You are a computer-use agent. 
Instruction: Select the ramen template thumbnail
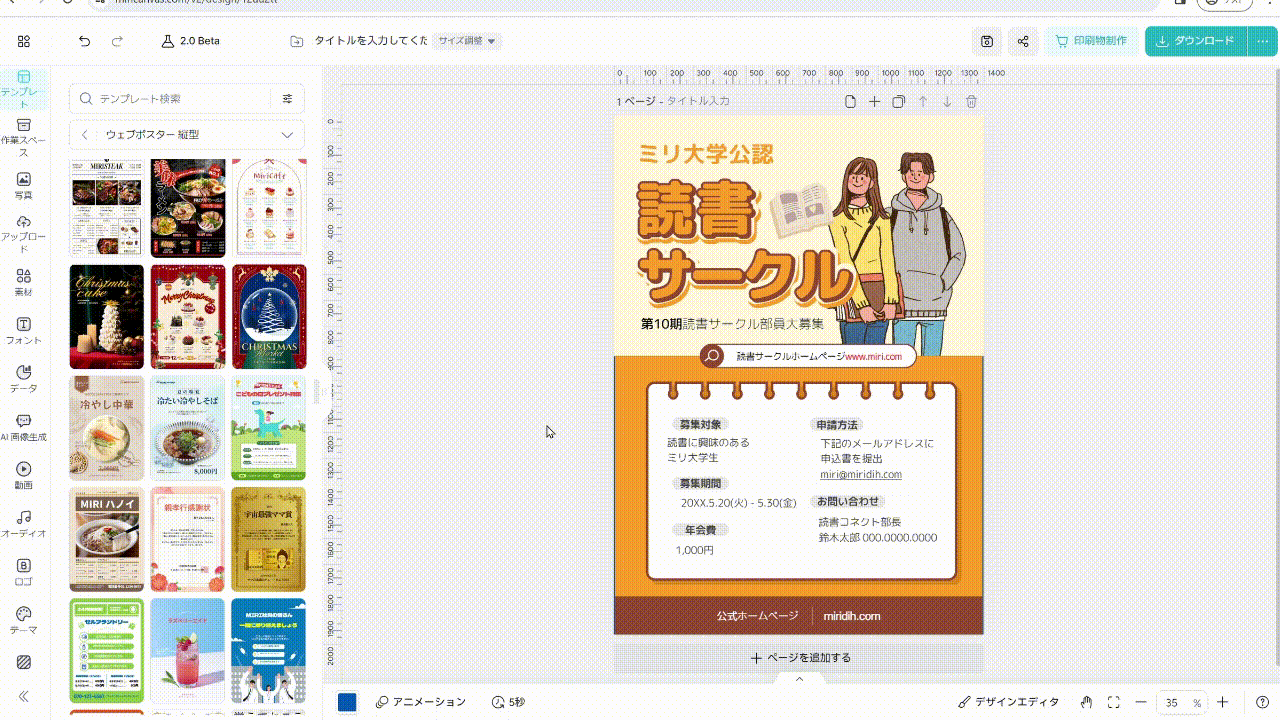pos(188,207)
